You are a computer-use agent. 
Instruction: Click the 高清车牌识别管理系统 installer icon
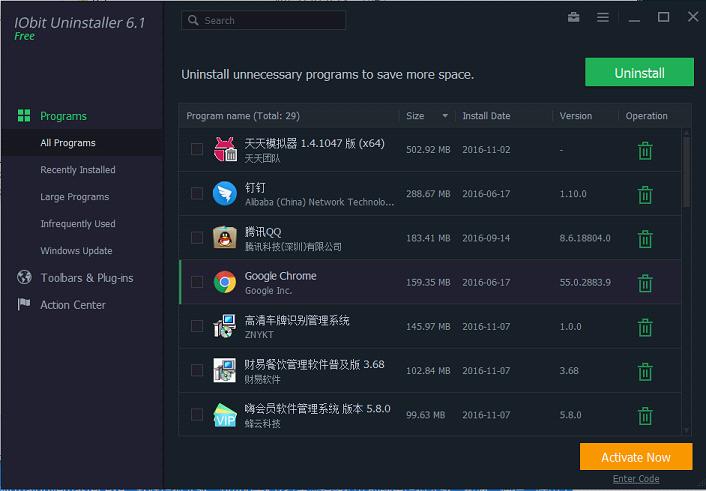click(x=225, y=326)
